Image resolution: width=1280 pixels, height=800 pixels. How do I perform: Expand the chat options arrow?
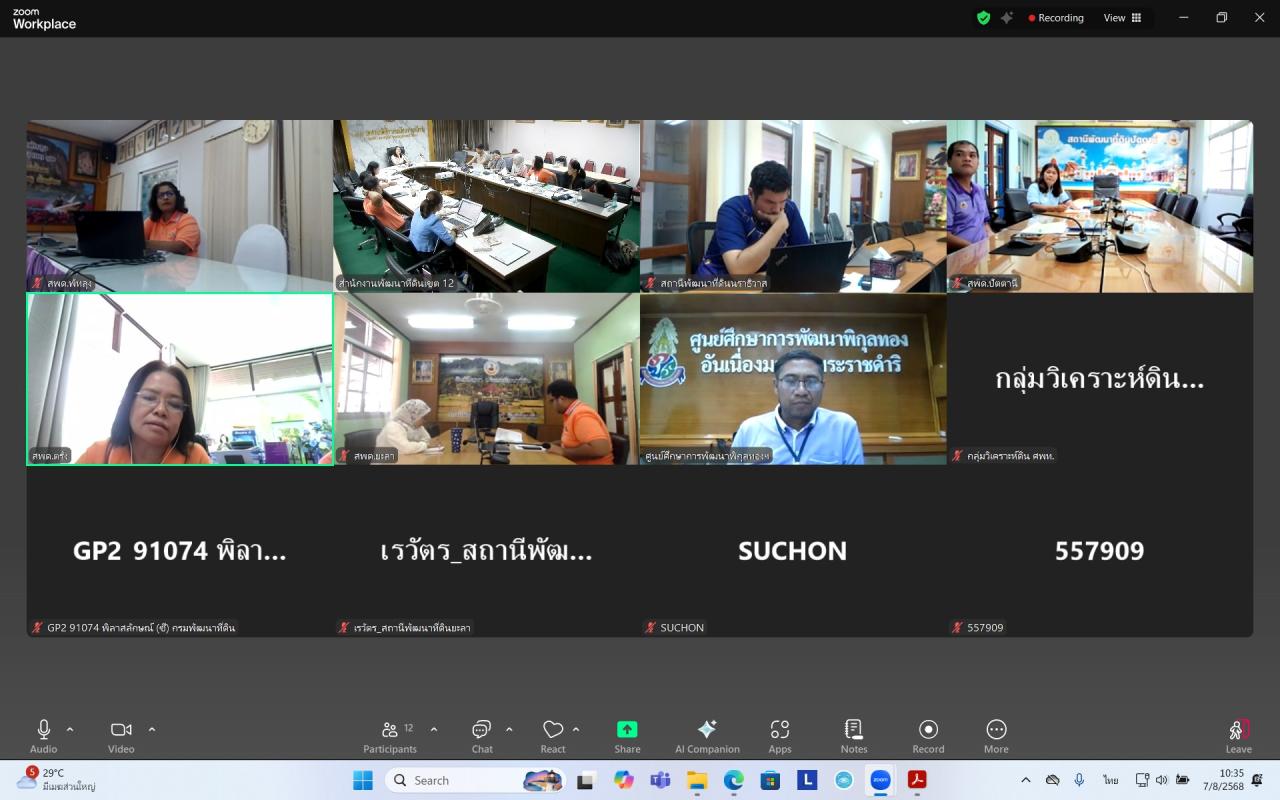click(x=509, y=729)
